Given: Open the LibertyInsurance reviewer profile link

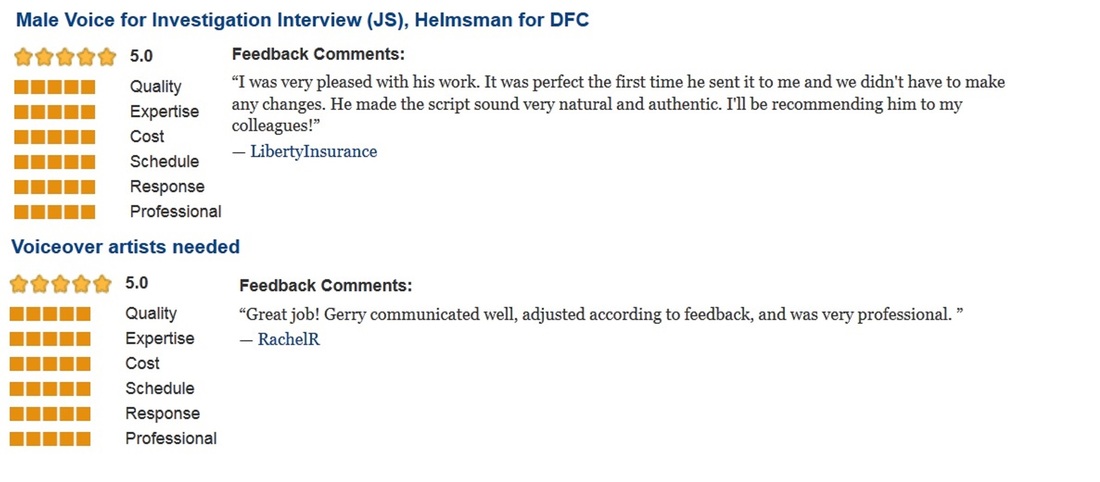Looking at the screenshot, I should point(314,152).
